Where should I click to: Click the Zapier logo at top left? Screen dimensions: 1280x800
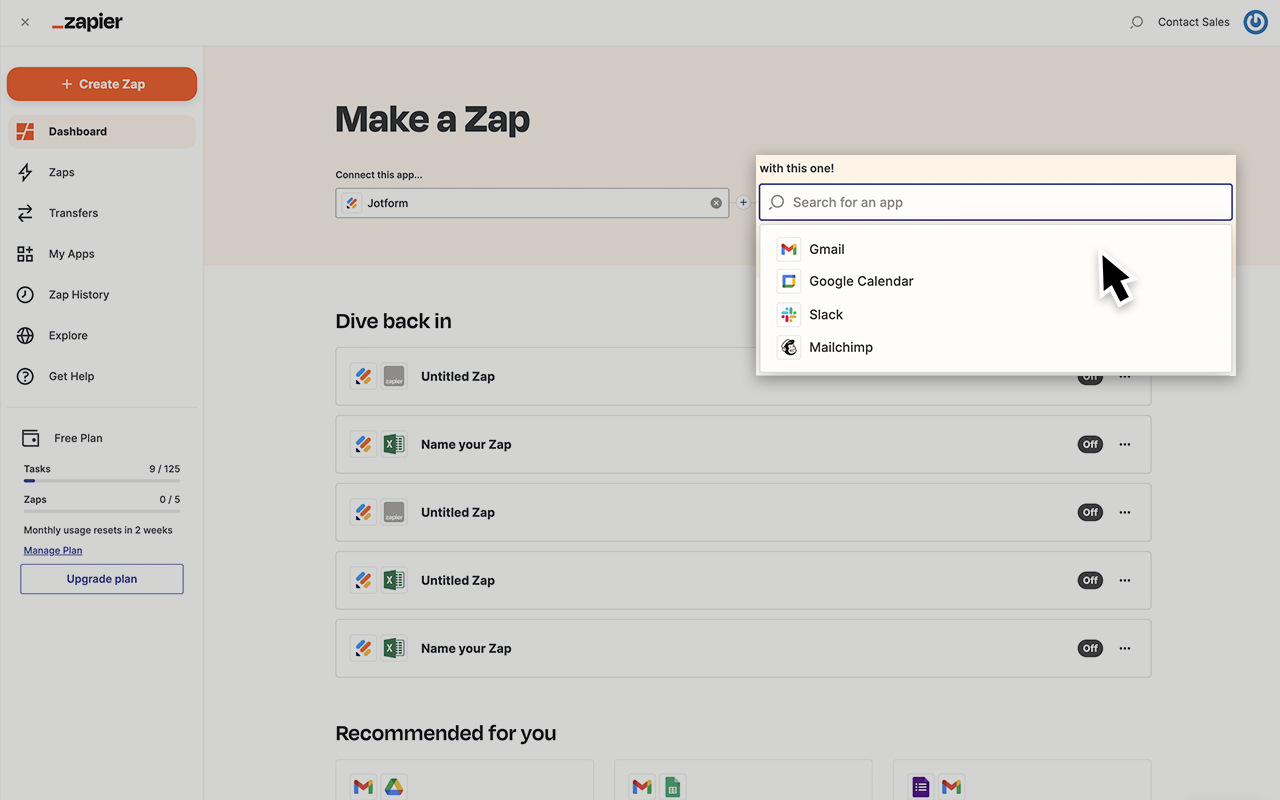(87, 21)
